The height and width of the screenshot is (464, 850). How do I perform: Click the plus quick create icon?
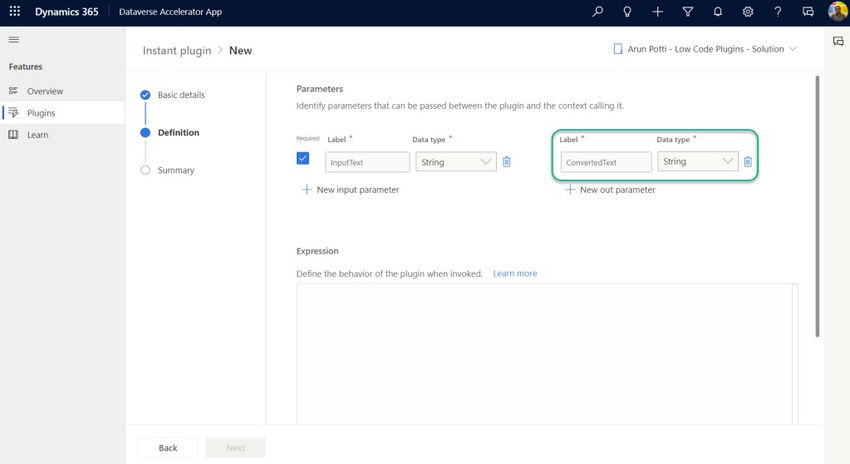tap(657, 12)
